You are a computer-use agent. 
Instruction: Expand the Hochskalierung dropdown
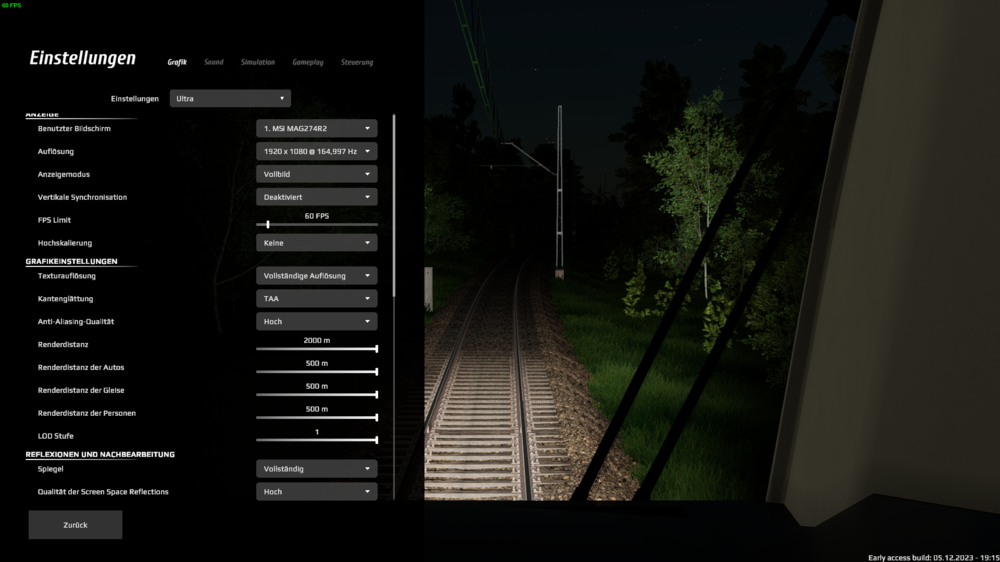316,243
